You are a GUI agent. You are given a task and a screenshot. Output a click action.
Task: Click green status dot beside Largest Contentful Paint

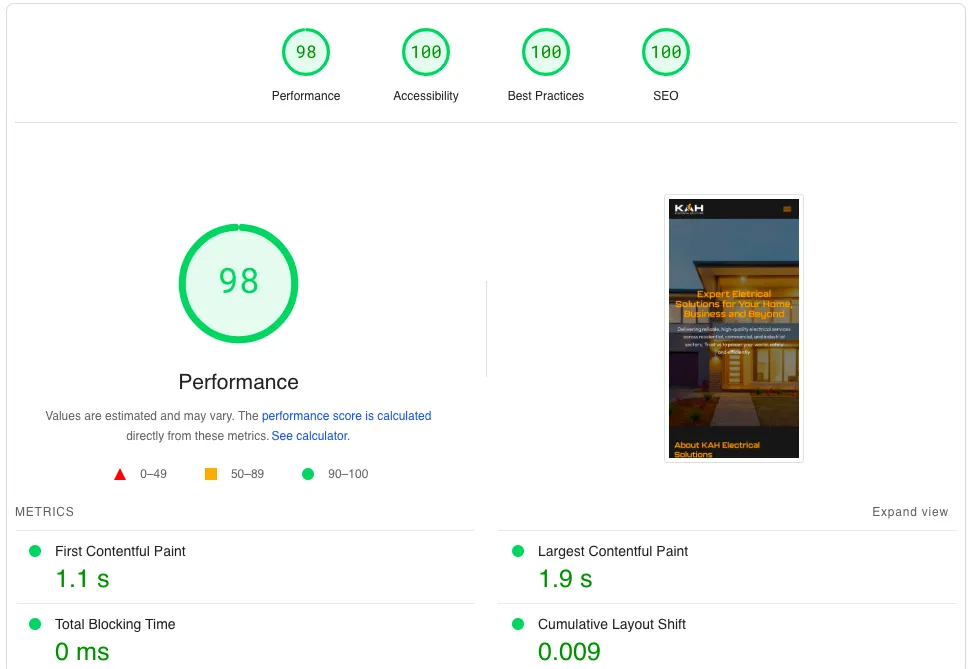(518, 551)
